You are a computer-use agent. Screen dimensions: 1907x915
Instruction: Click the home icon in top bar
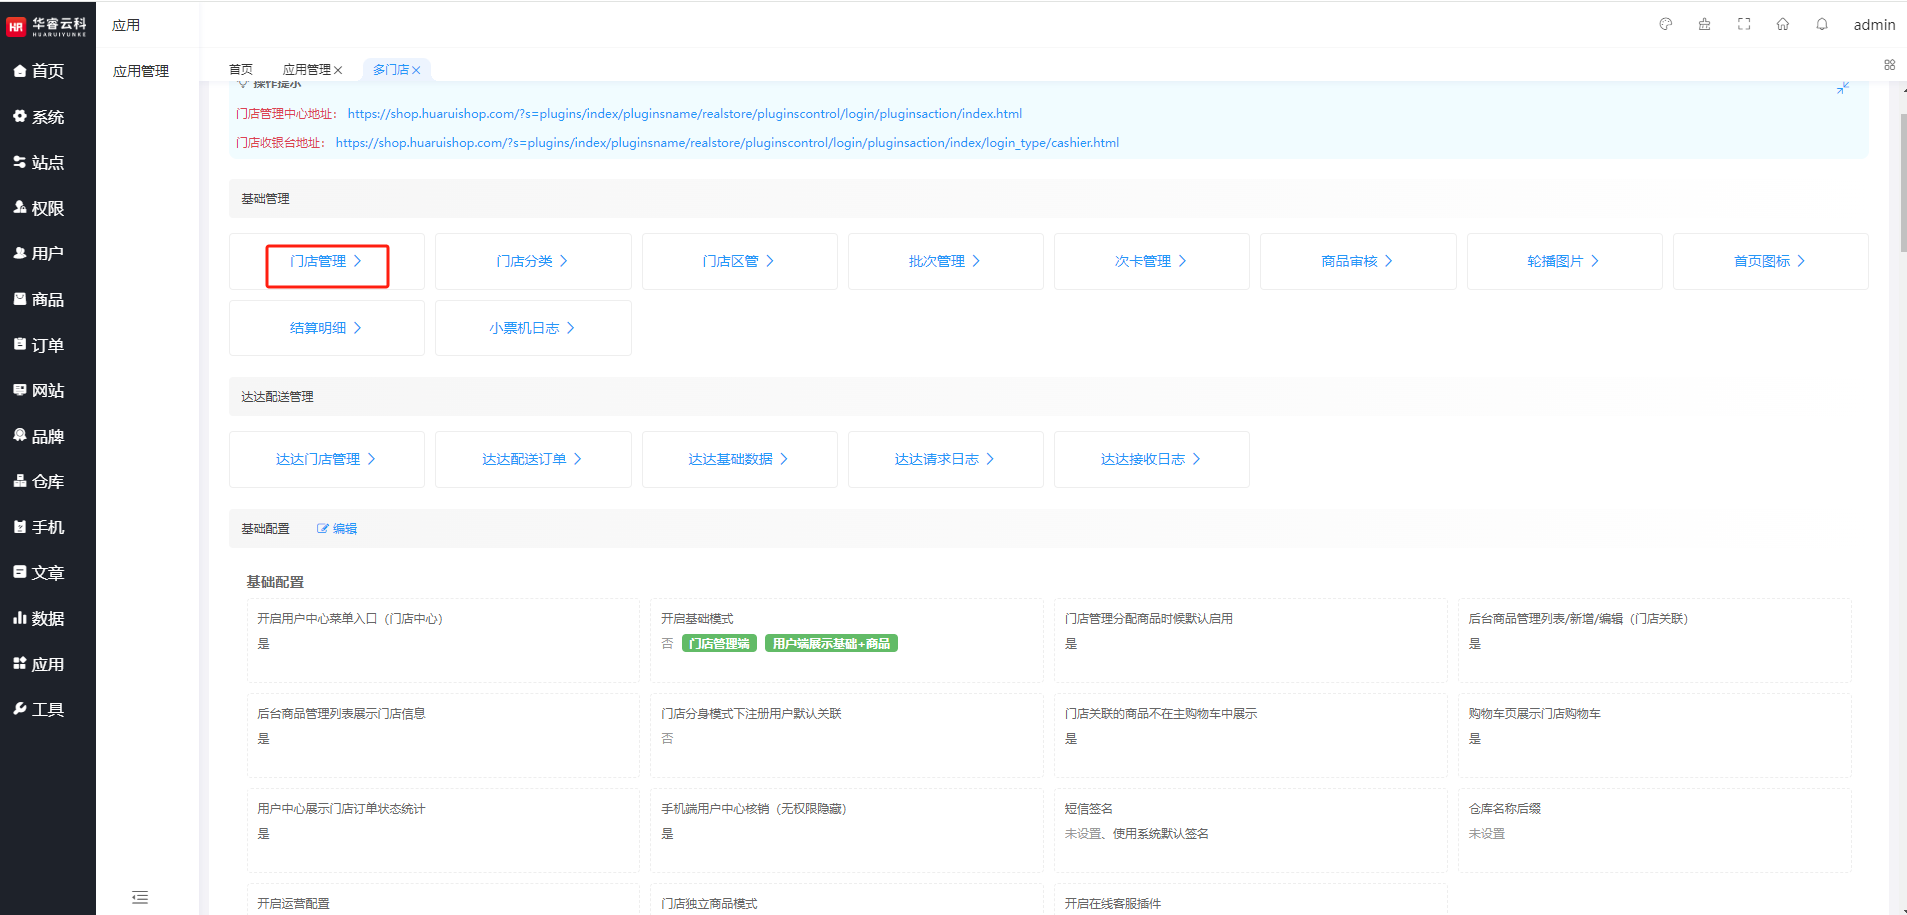click(x=1782, y=24)
